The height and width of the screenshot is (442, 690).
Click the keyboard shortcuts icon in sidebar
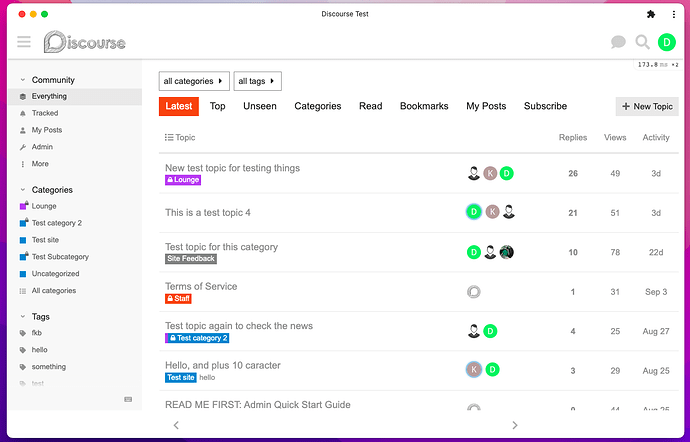click(128, 399)
